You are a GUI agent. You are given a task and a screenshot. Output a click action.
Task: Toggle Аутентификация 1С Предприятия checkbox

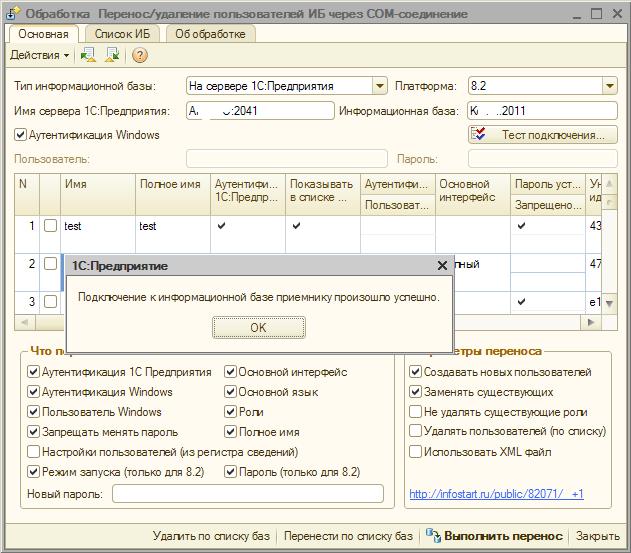(x=33, y=371)
